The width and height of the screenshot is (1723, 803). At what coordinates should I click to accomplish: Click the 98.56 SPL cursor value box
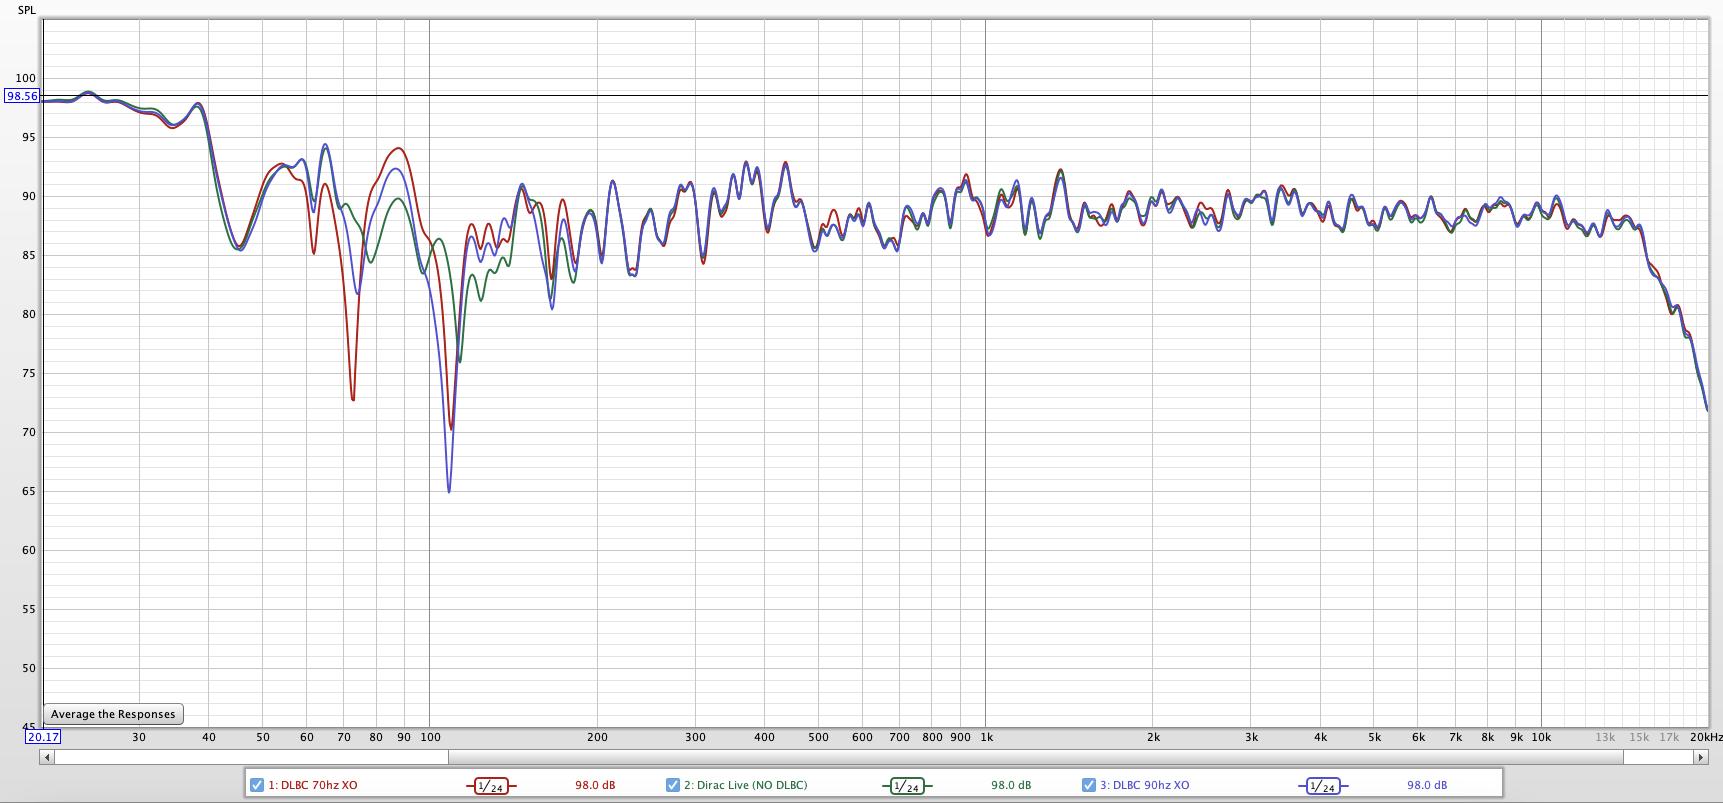pos(22,96)
